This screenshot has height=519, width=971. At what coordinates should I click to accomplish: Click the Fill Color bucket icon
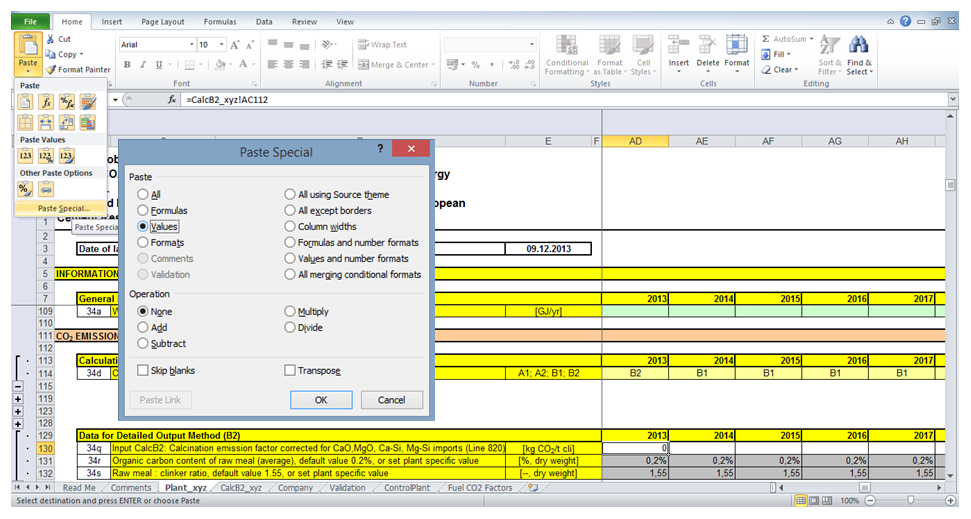(x=219, y=64)
